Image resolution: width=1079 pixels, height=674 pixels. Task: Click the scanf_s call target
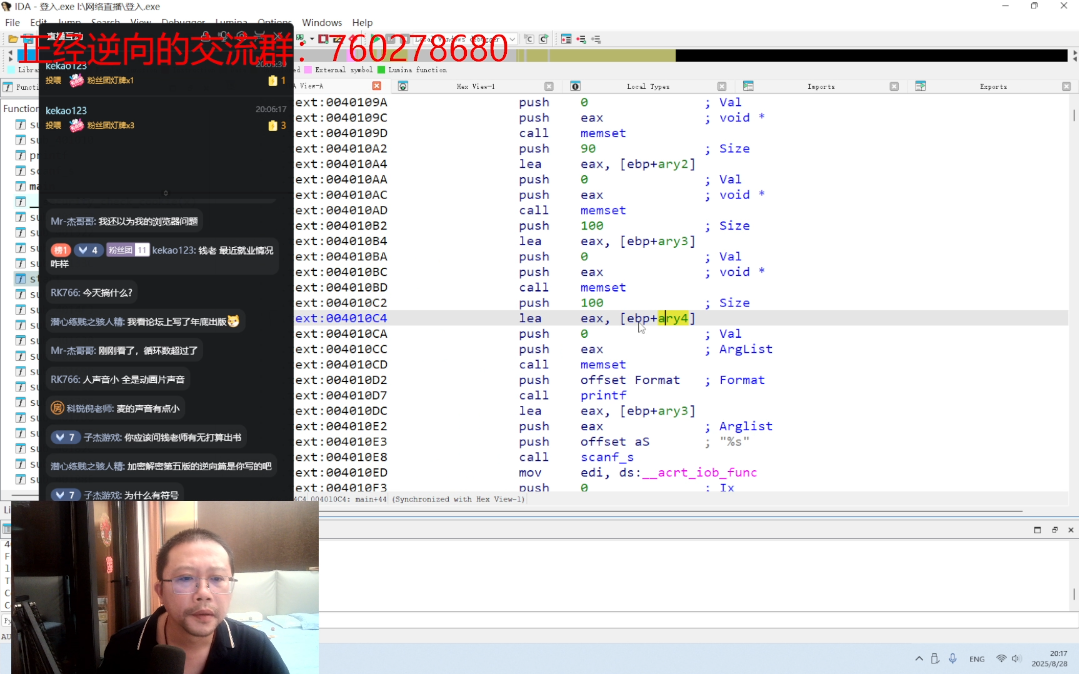tap(606, 457)
